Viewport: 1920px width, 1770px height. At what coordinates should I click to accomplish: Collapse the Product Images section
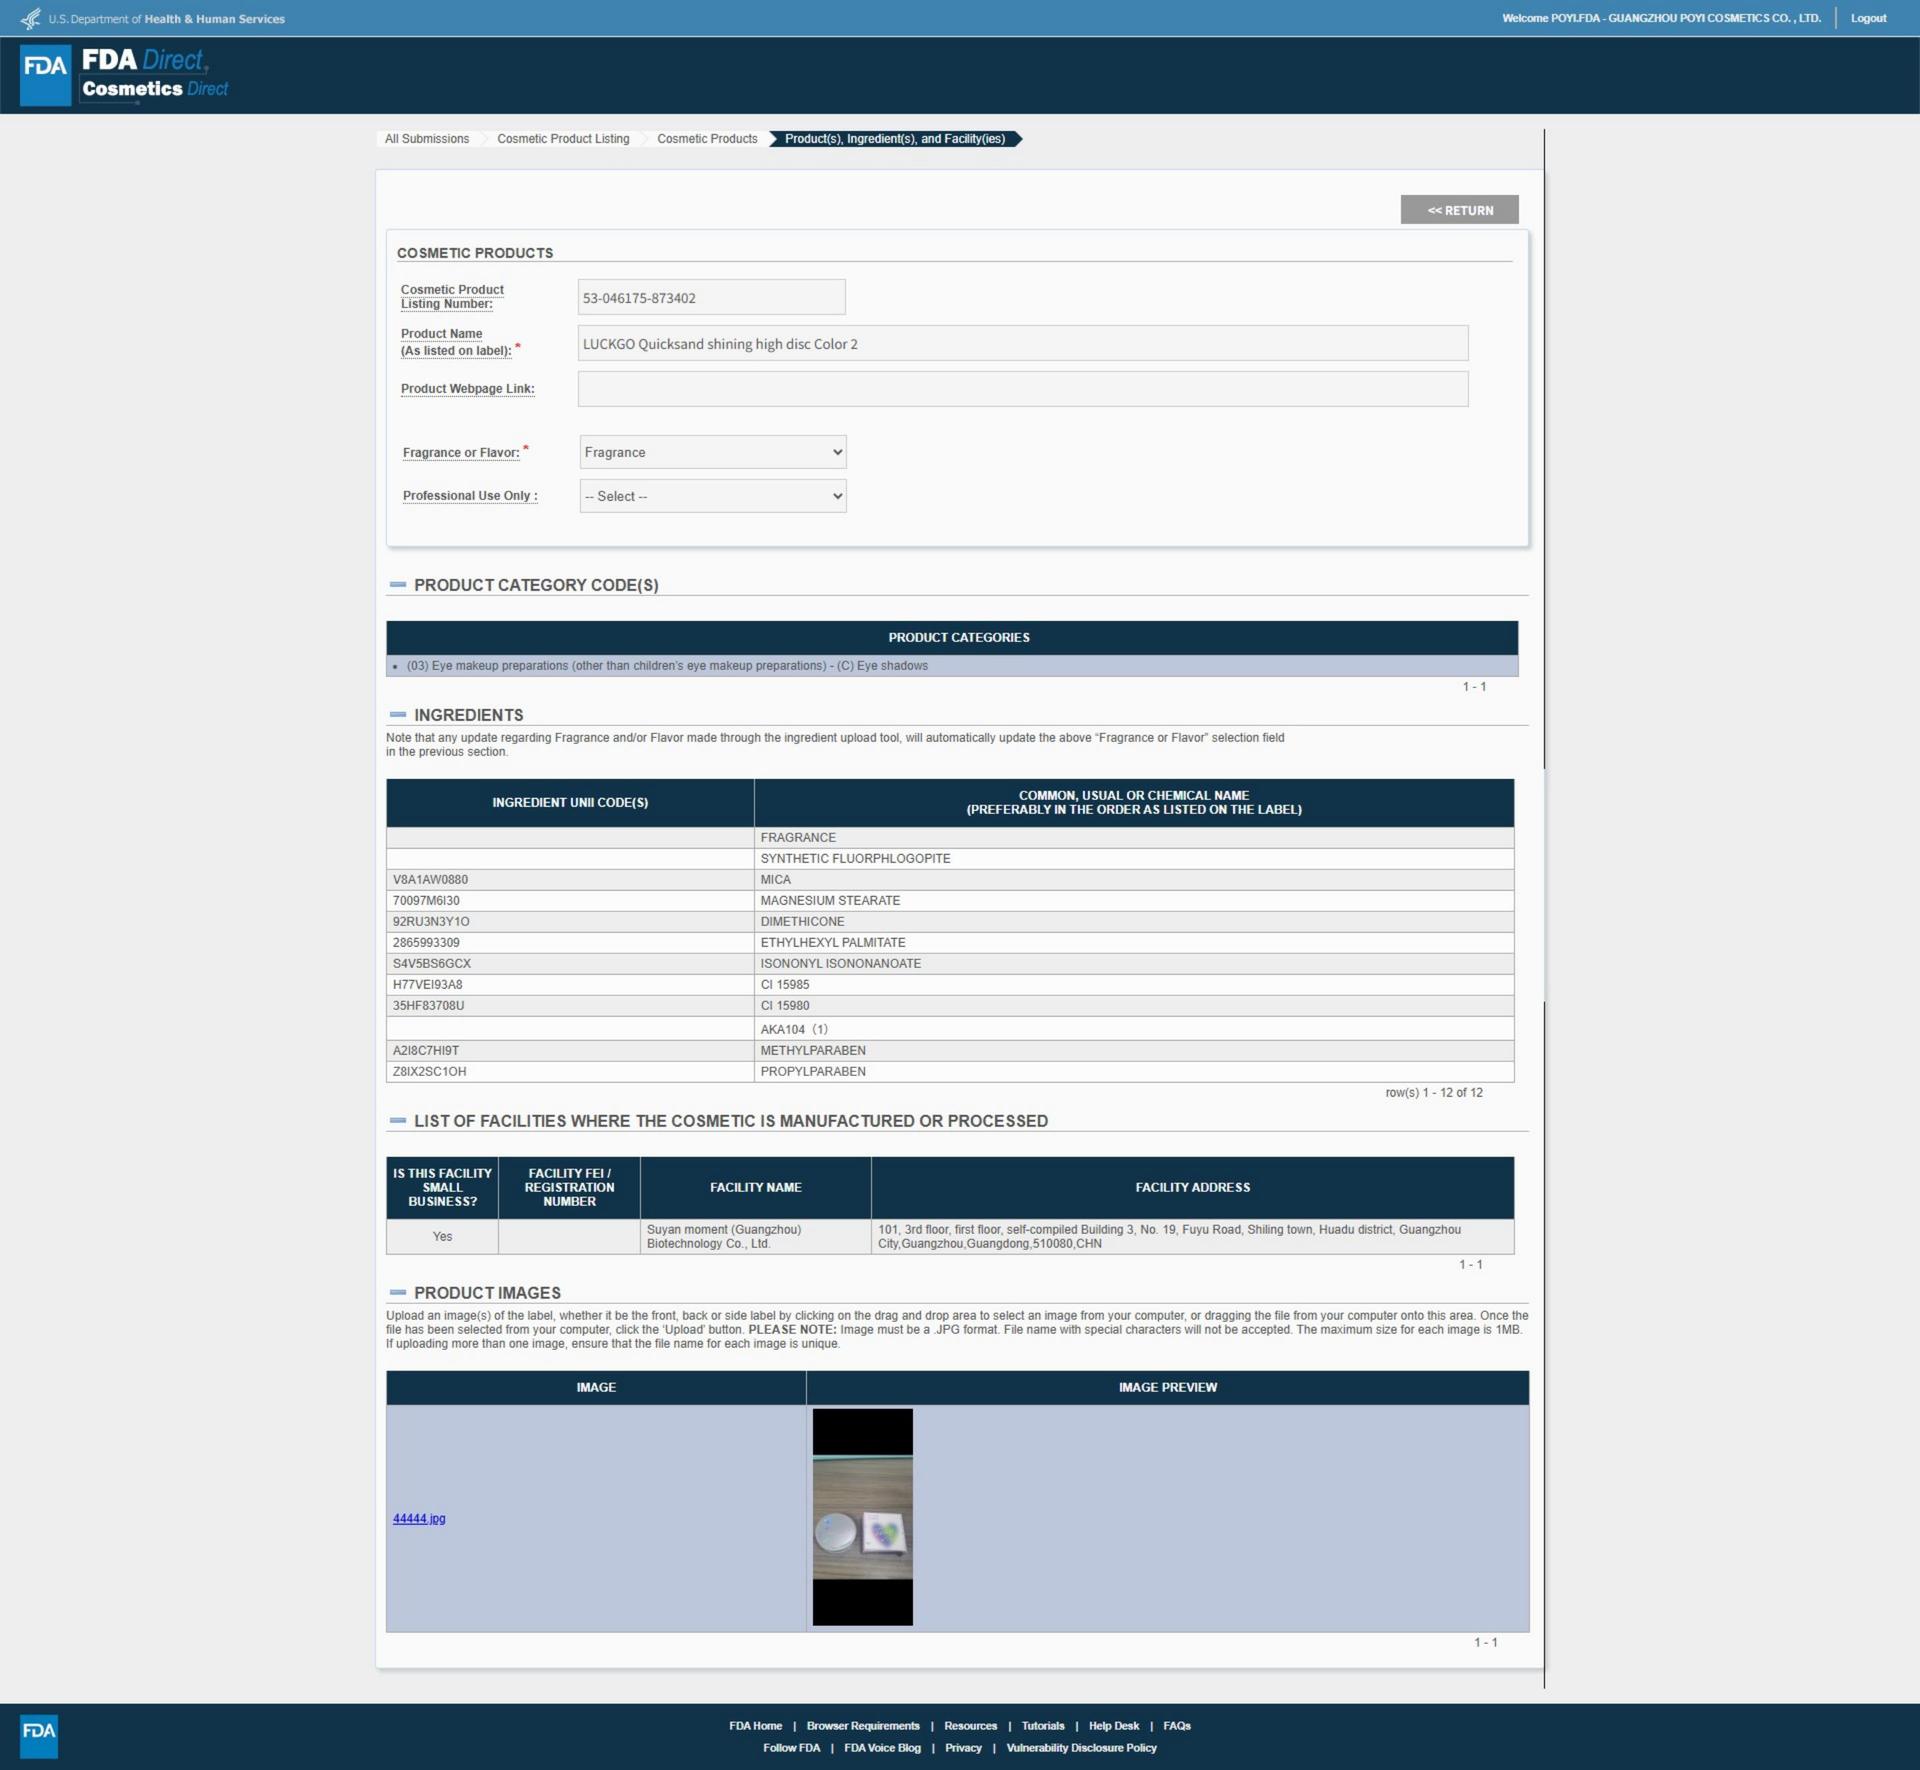tap(398, 1293)
